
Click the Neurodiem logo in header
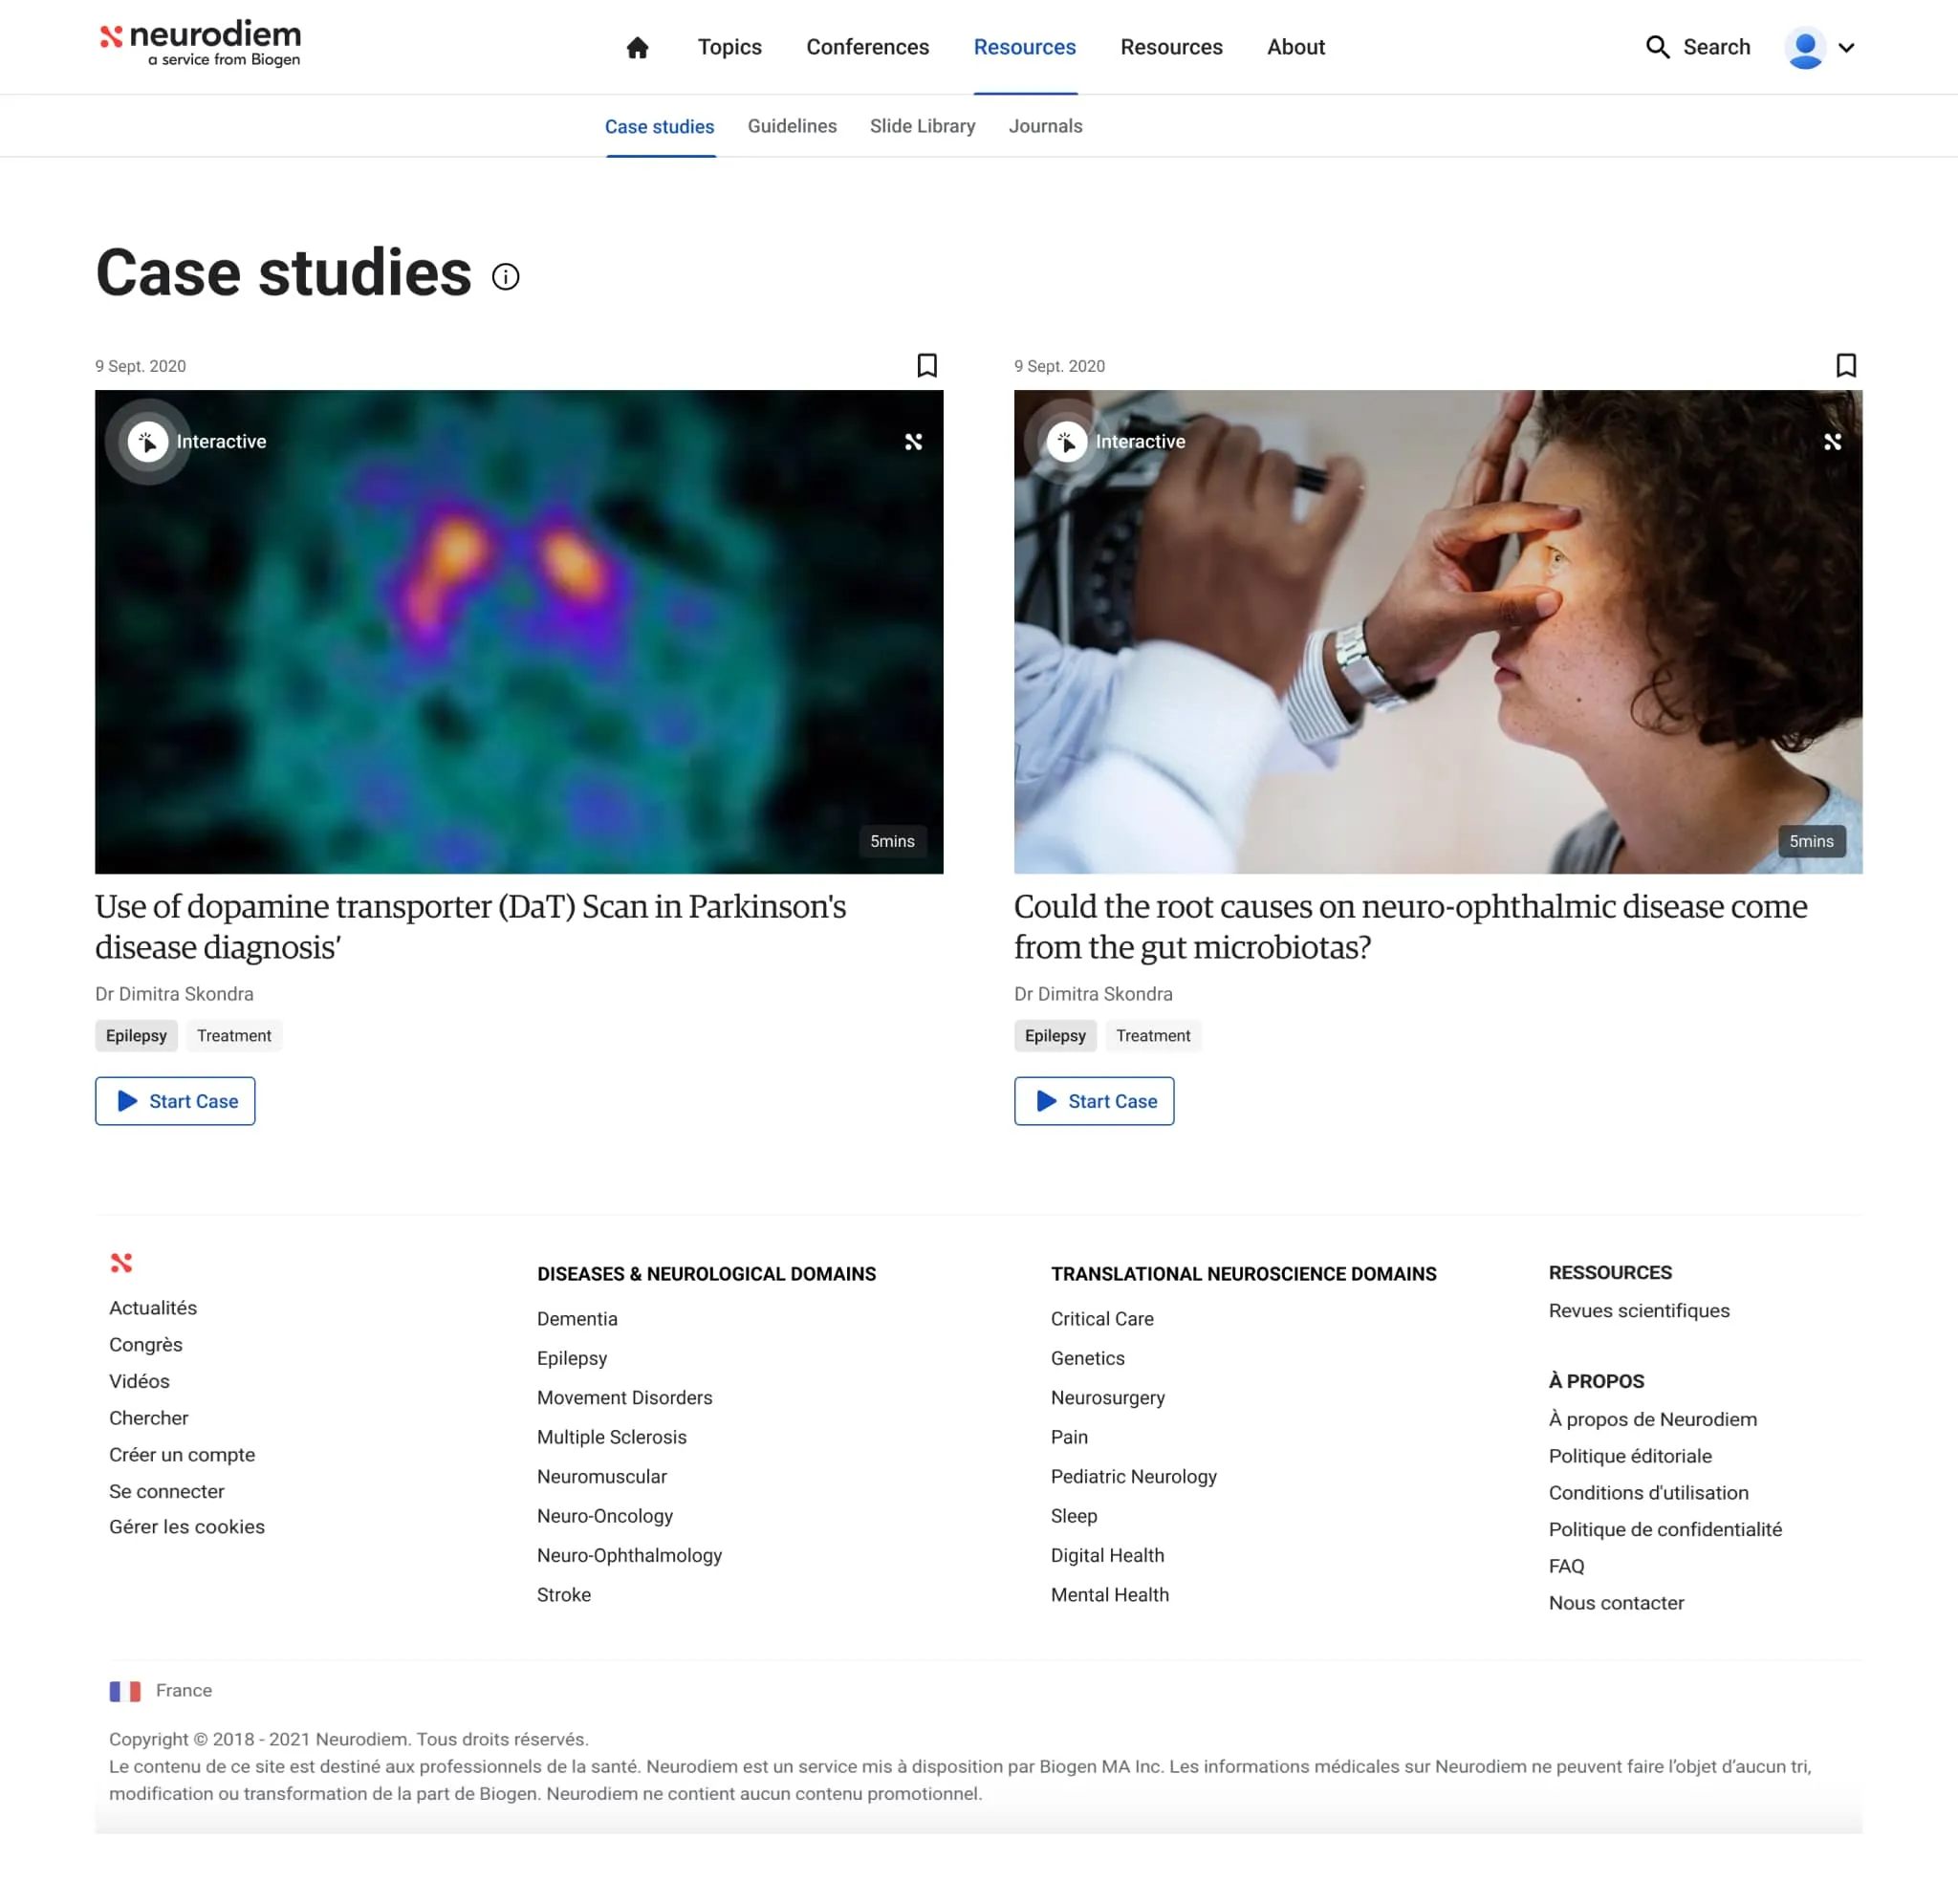[x=201, y=44]
